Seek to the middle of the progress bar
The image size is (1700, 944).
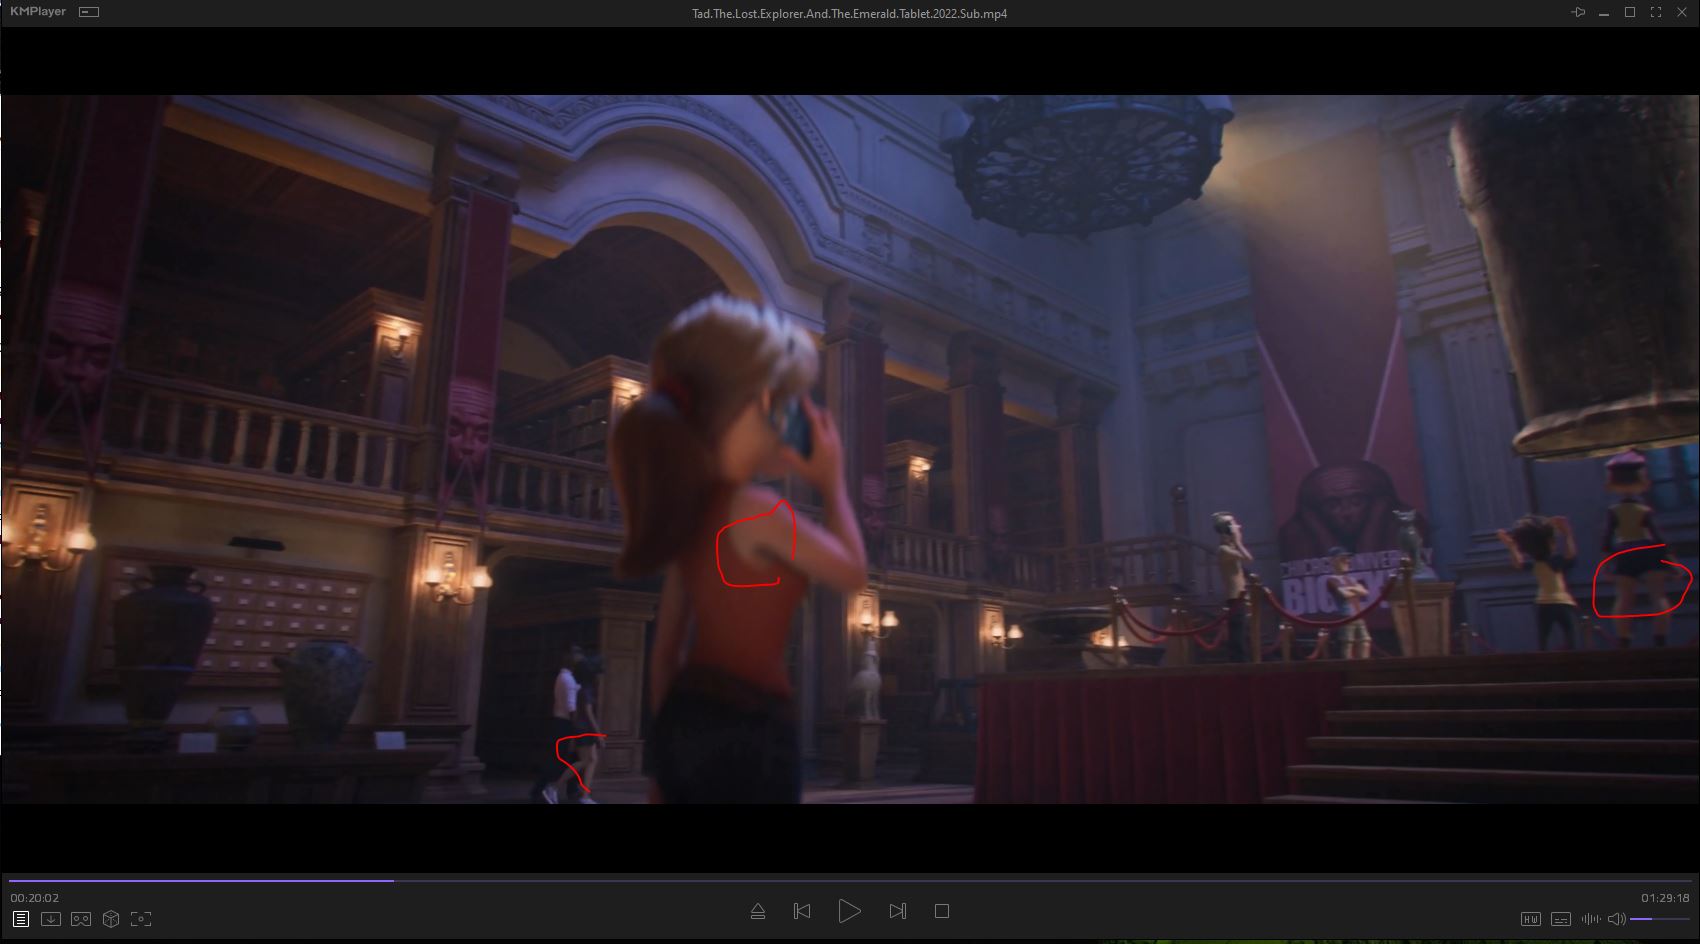click(x=849, y=881)
